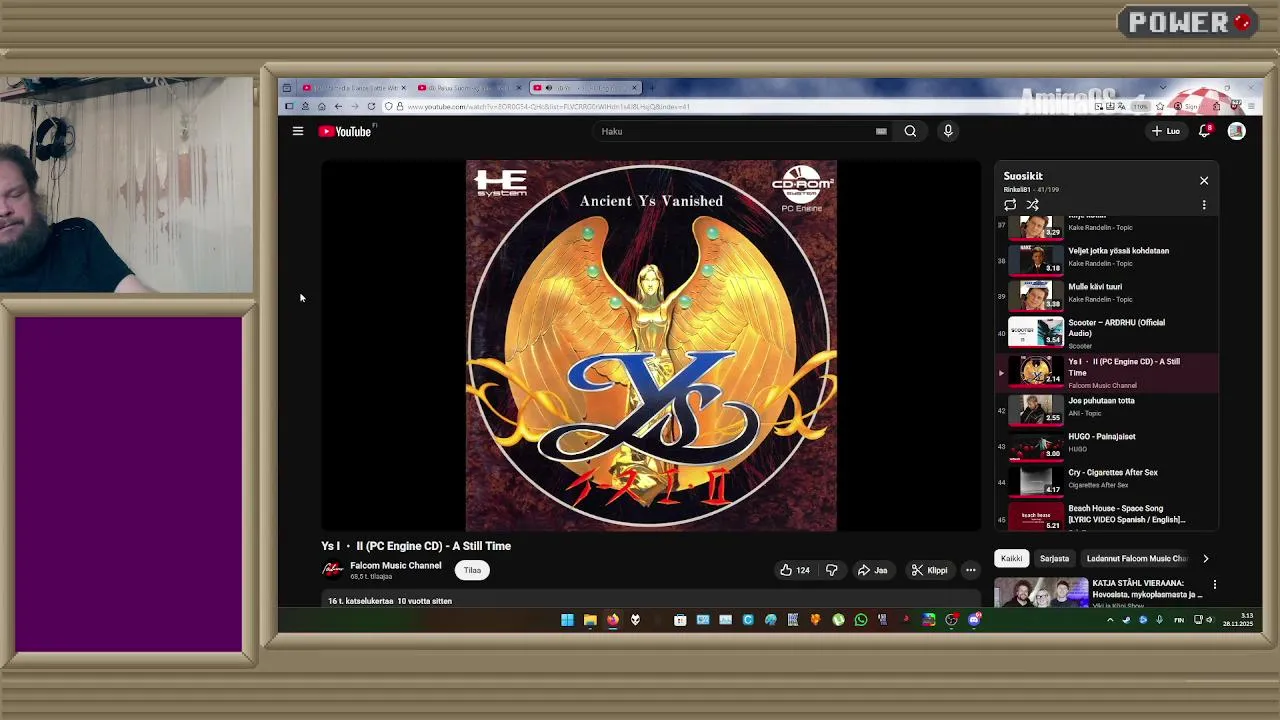The width and height of the screenshot is (1280, 720).
Task: Go forward in browser history
Action: coord(354,106)
